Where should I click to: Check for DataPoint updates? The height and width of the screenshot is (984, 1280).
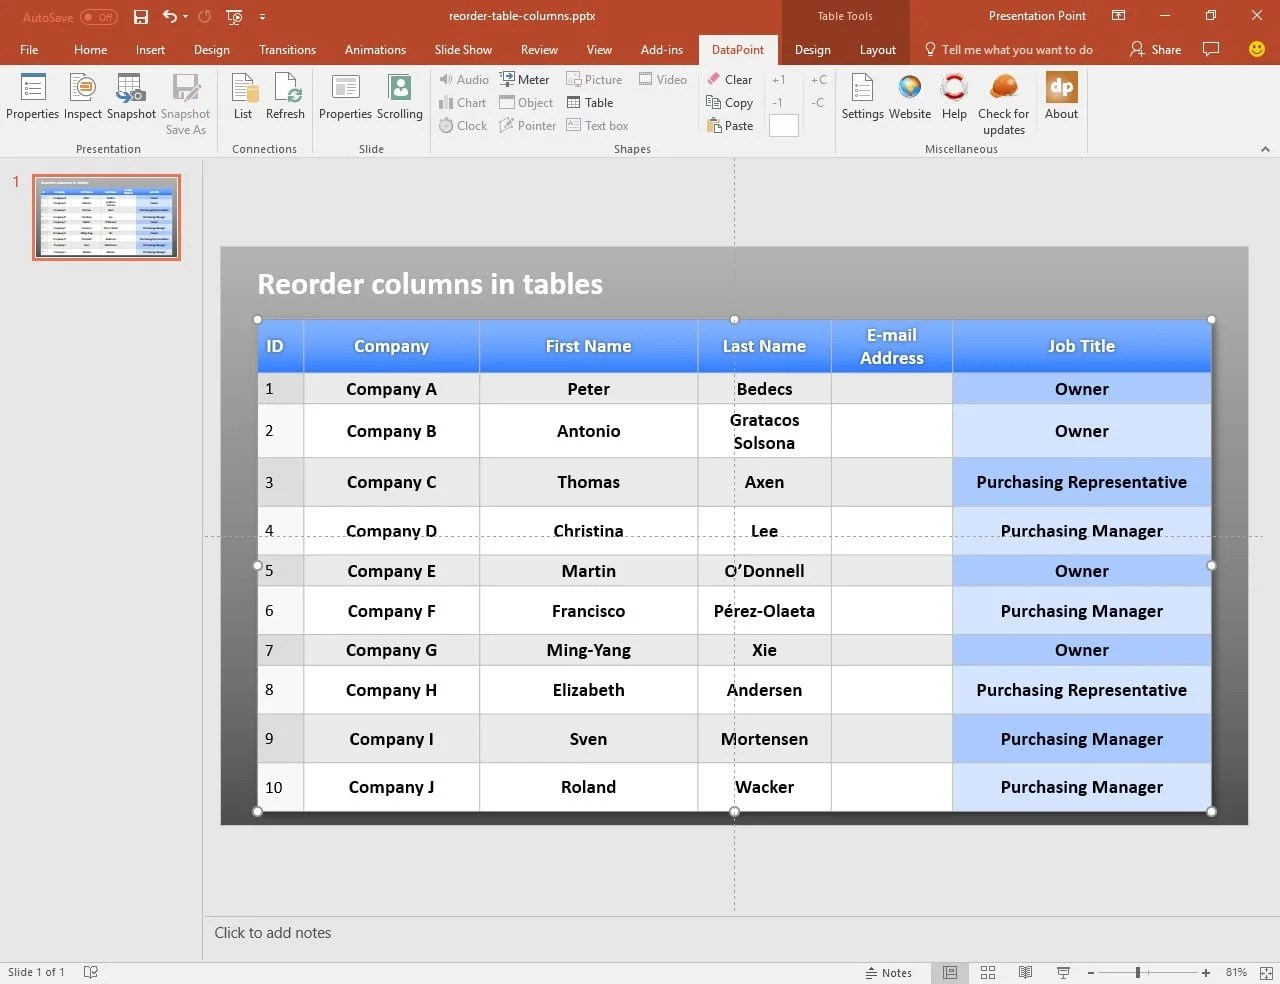1003,97
